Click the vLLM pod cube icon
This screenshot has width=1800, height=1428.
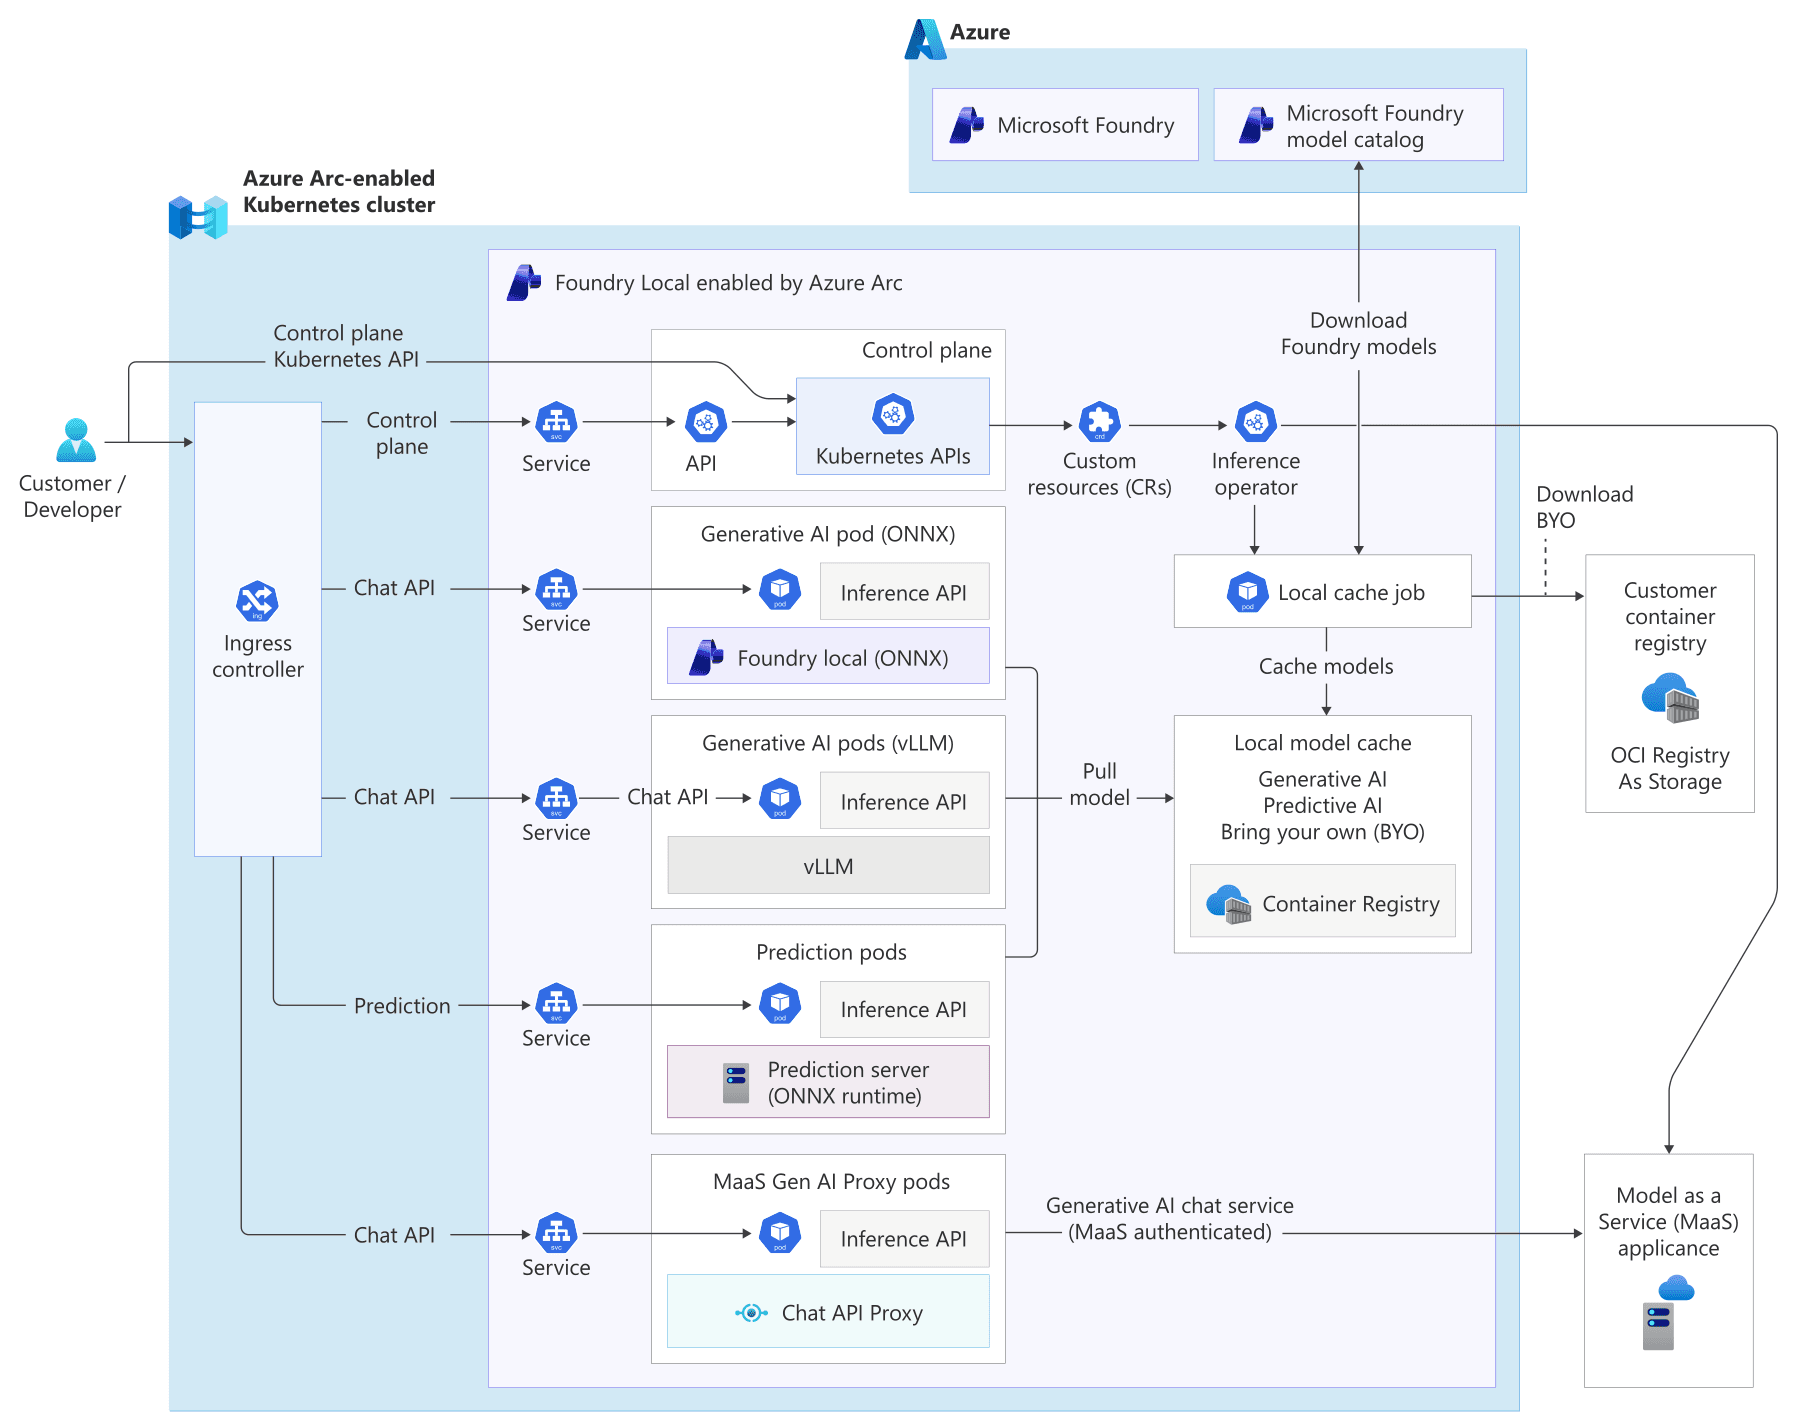point(780,799)
